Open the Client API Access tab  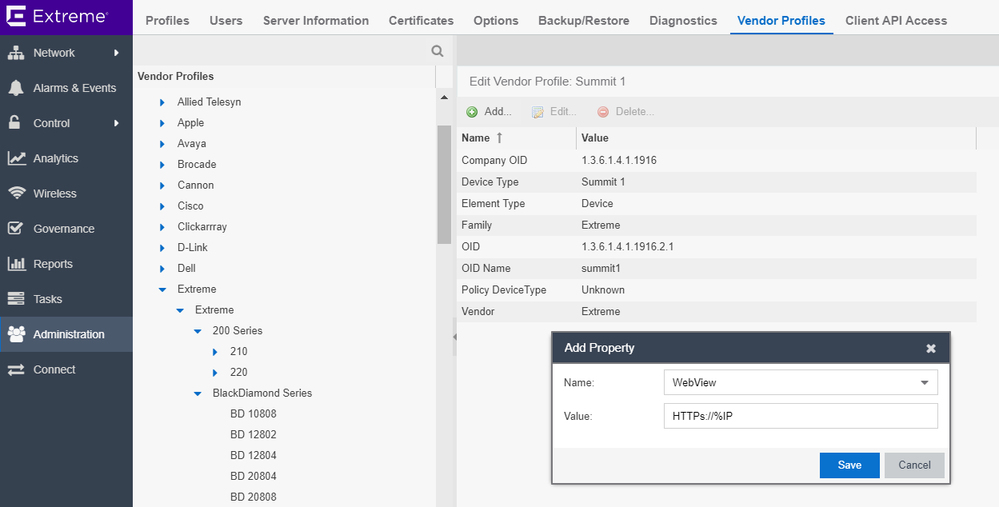pyautogui.click(x=895, y=20)
